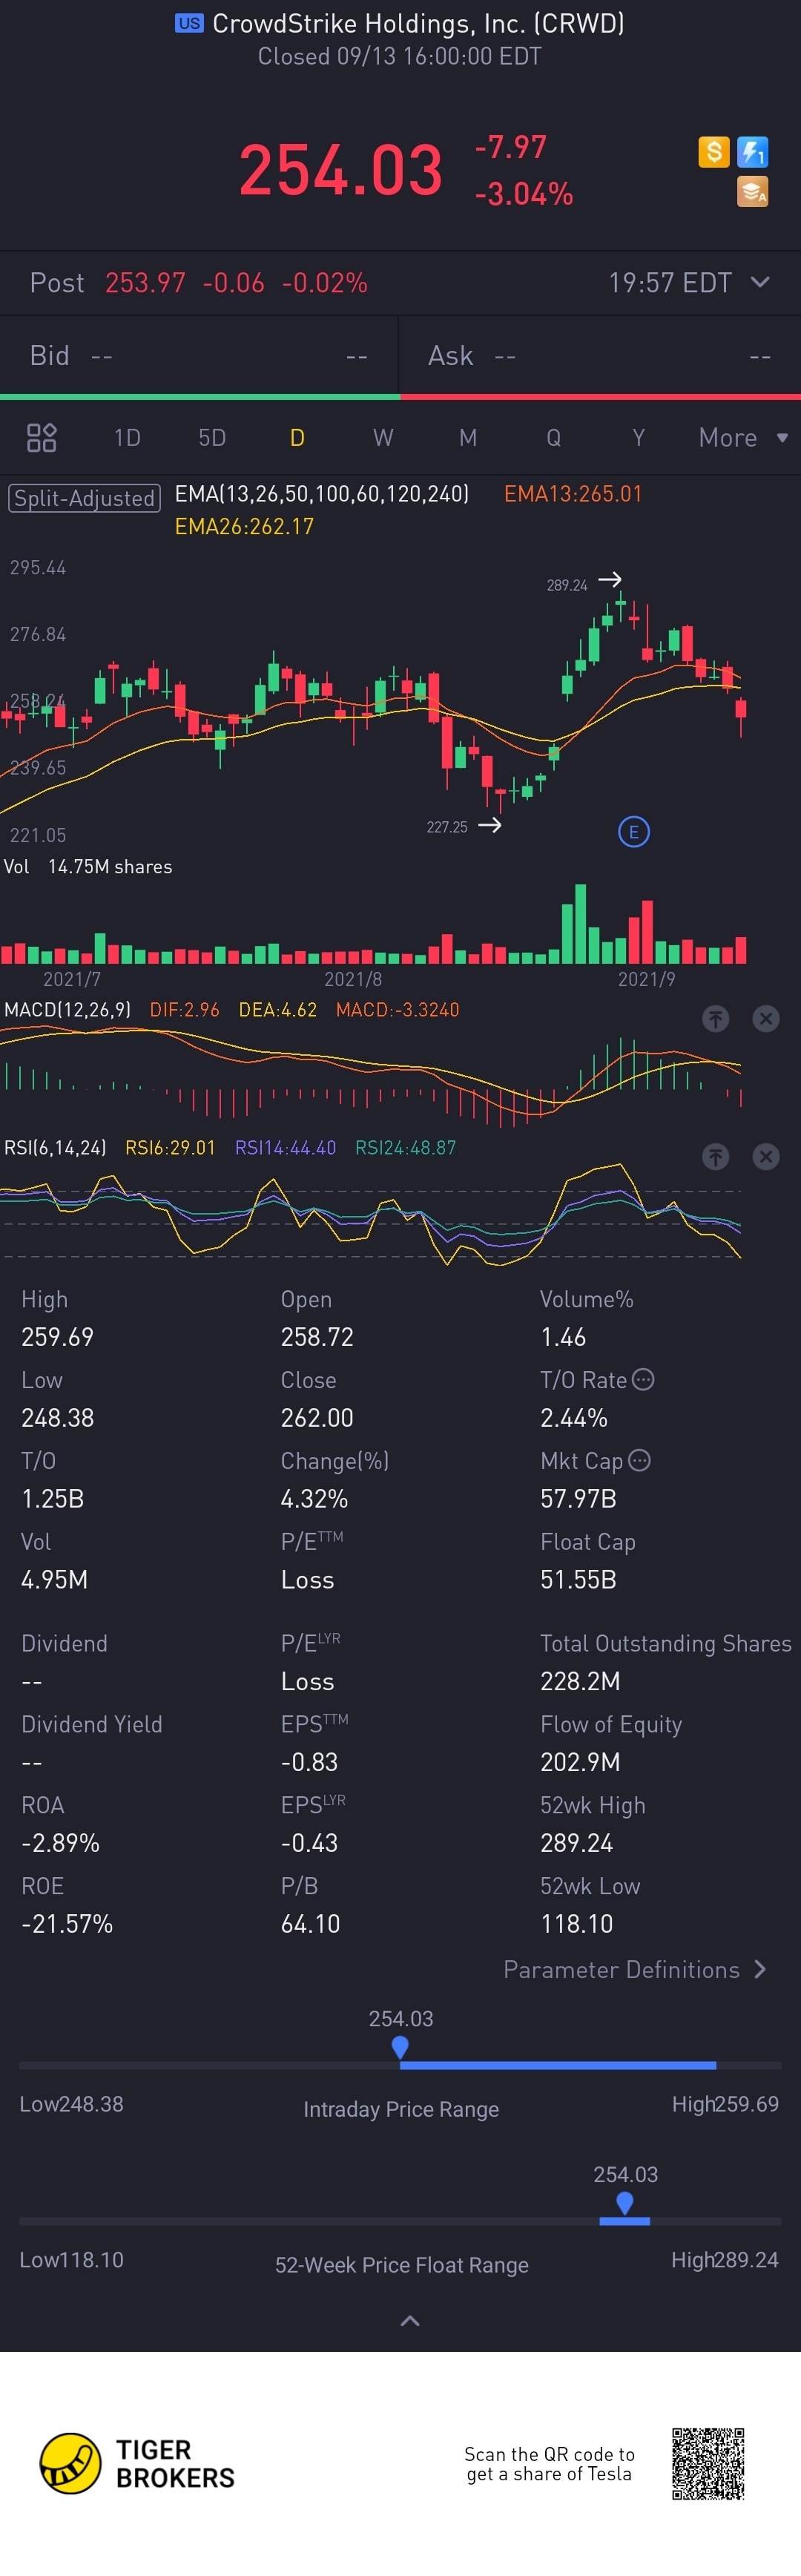
Task: Open the More timeframes dropdown
Action: pyautogui.click(x=743, y=437)
